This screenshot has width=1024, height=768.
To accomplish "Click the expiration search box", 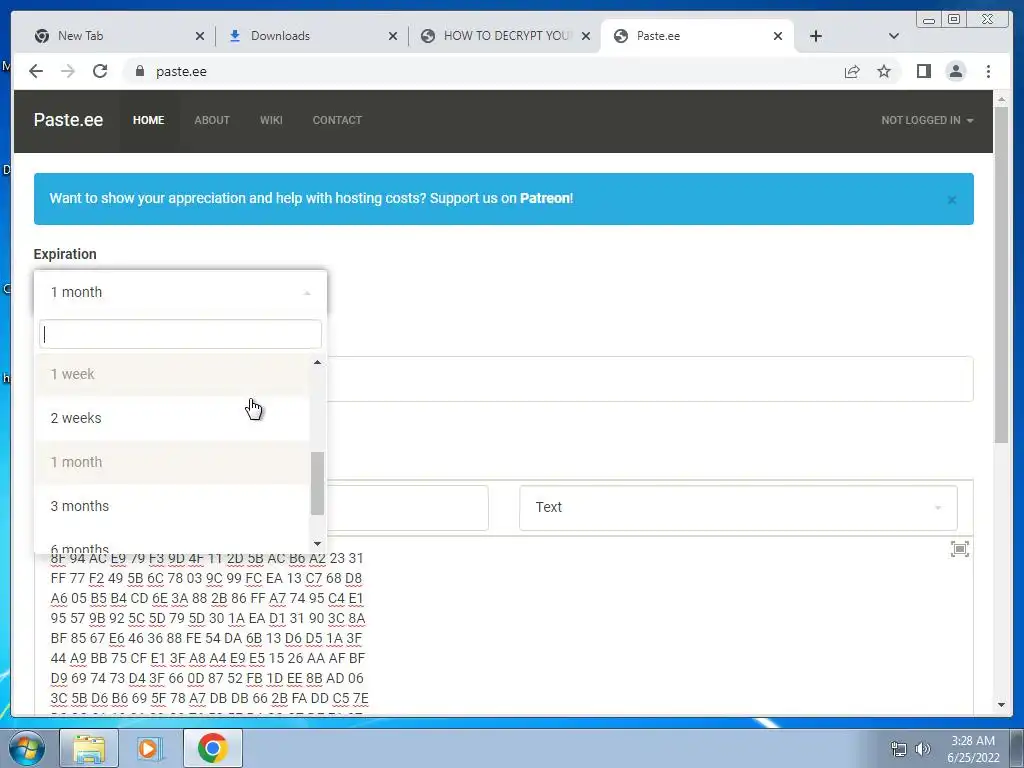I will click(180, 334).
